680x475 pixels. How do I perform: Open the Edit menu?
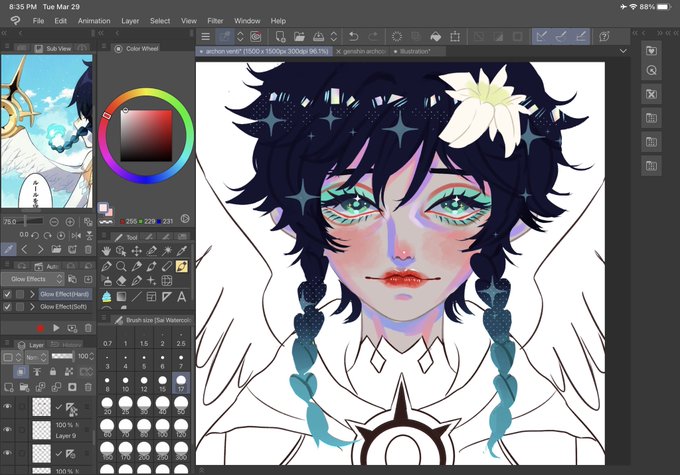[x=61, y=21]
